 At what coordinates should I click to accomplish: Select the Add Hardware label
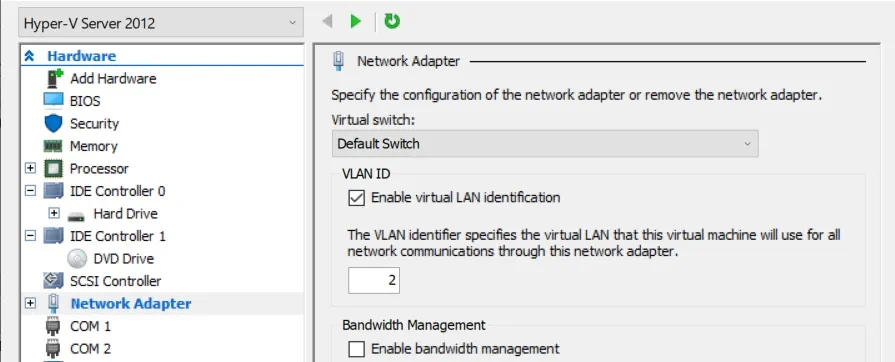[x=113, y=78]
